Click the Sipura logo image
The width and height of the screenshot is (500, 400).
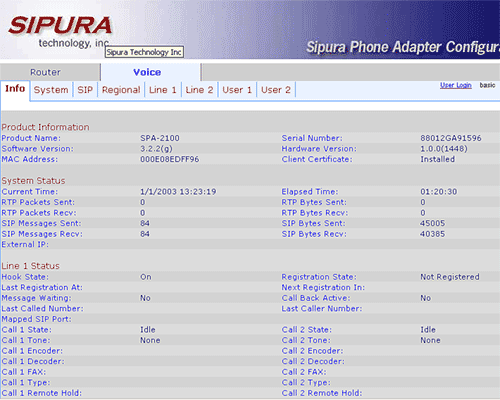click(x=60, y=32)
